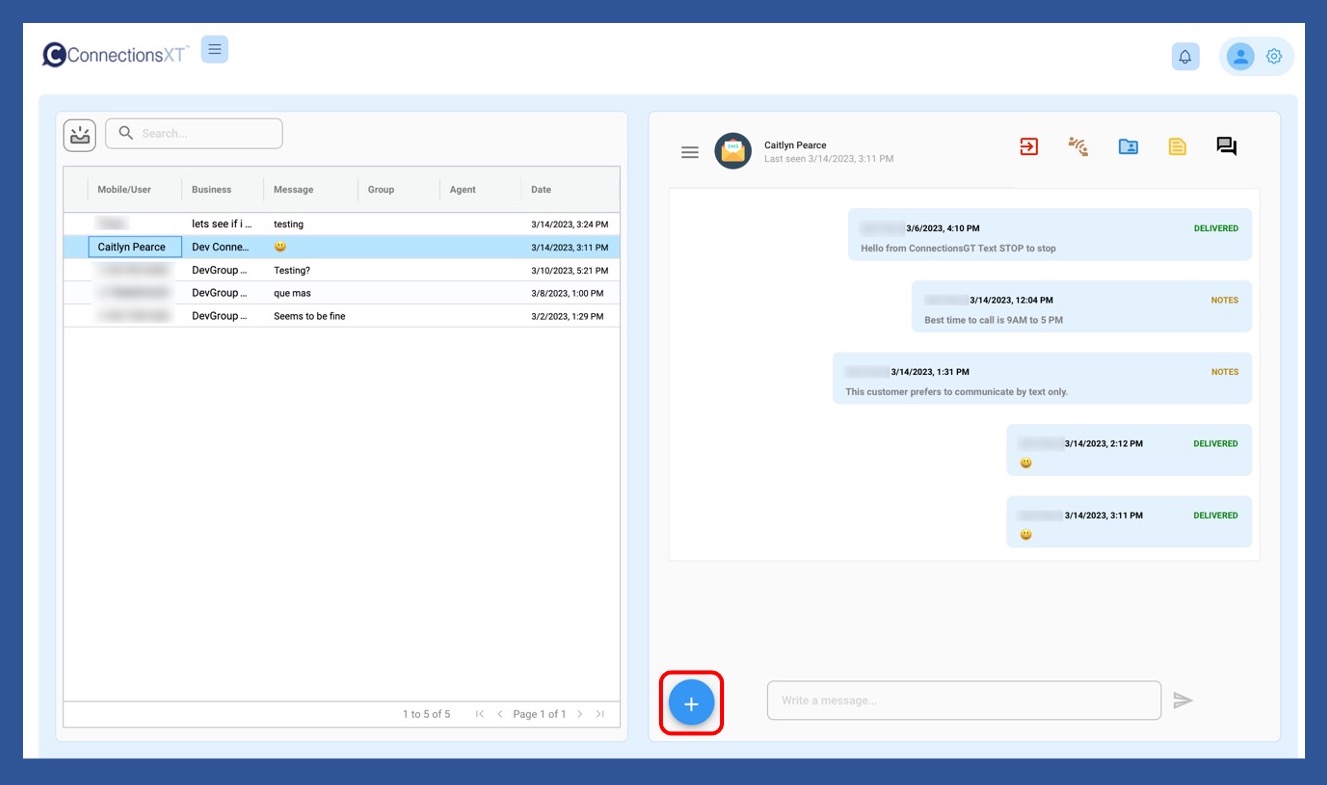The height and width of the screenshot is (785, 1327).
Task: Open the blue contact folder icon
Action: [1128, 147]
